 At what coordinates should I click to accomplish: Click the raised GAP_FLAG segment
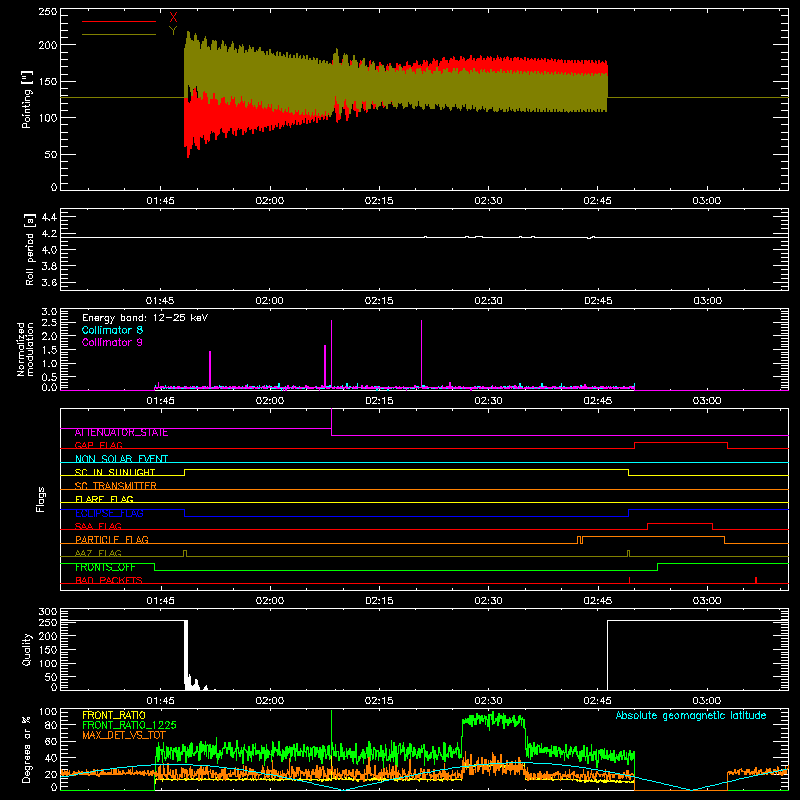(681, 442)
